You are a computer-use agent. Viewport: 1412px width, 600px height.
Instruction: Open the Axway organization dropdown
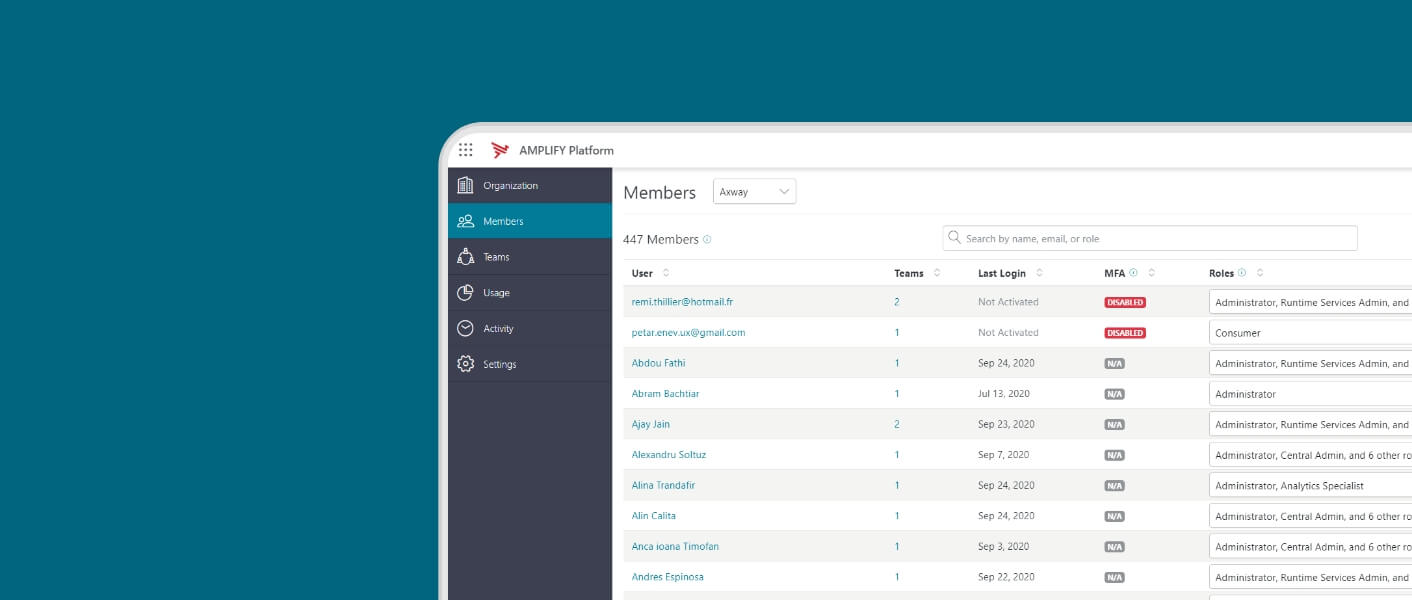pyautogui.click(x=754, y=192)
